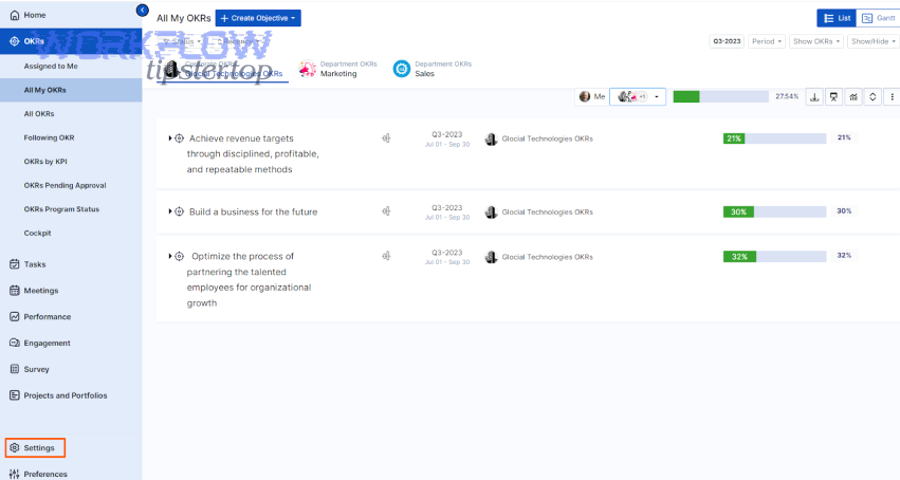Click the 32% progress bar
900x480 pixels.
pyautogui.click(x=774, y=257)
